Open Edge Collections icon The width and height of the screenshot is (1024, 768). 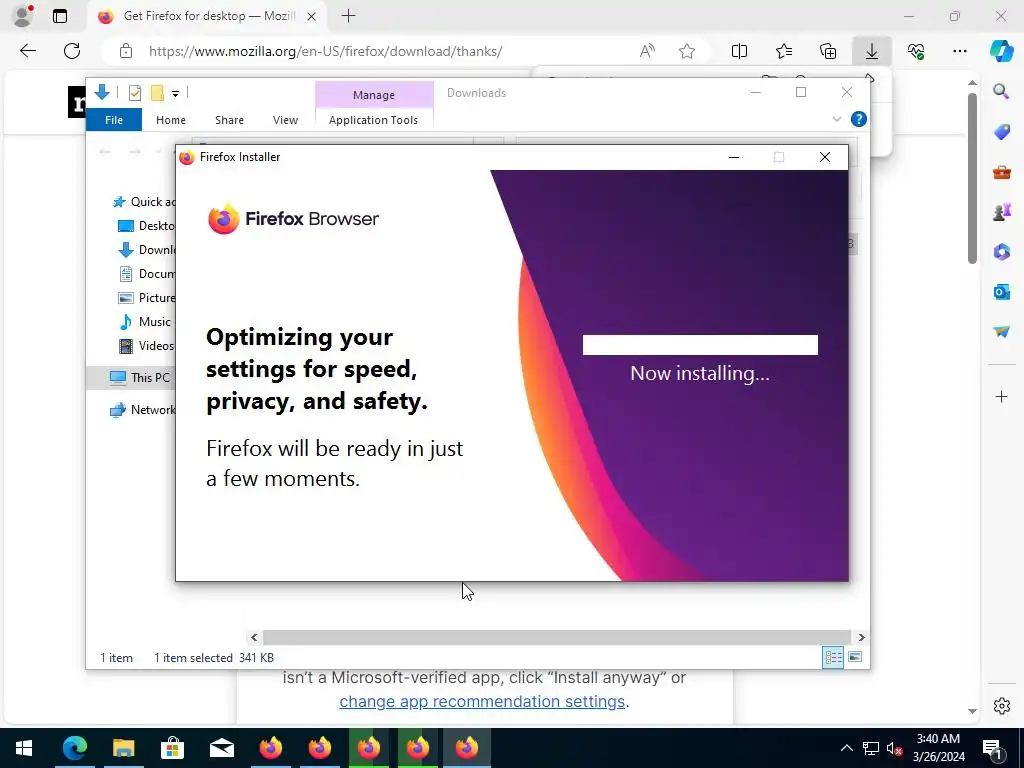(x=828, y=51)
